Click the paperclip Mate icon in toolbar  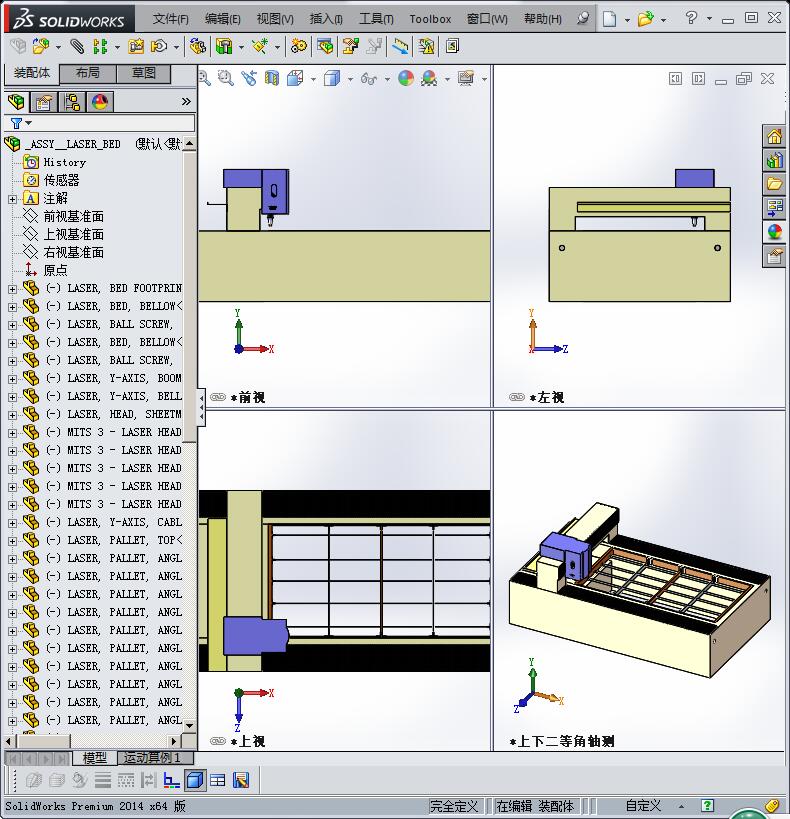pos(77,46)
